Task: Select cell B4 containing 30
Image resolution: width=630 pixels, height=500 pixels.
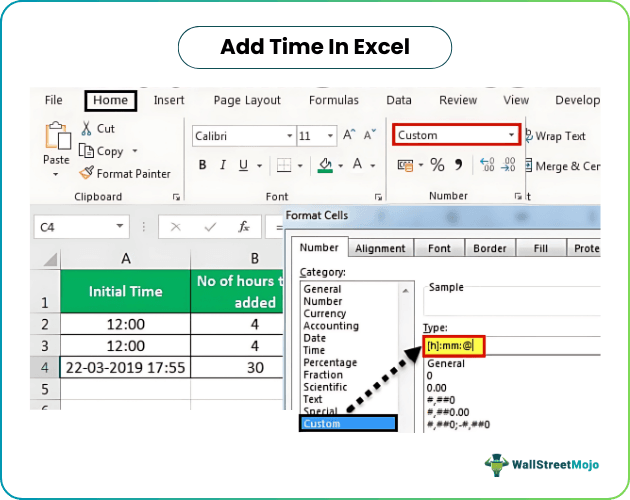Action: (x=237, y=367)
